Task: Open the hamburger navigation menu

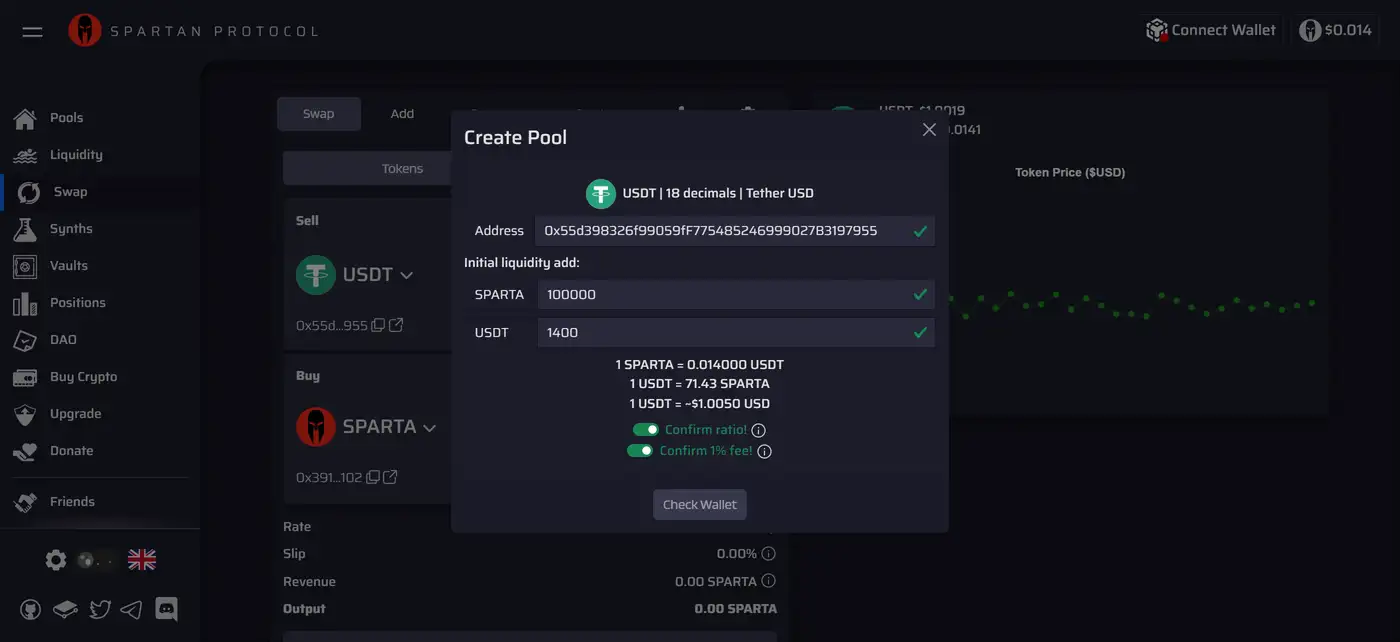Action: click(x=32, y=31)
